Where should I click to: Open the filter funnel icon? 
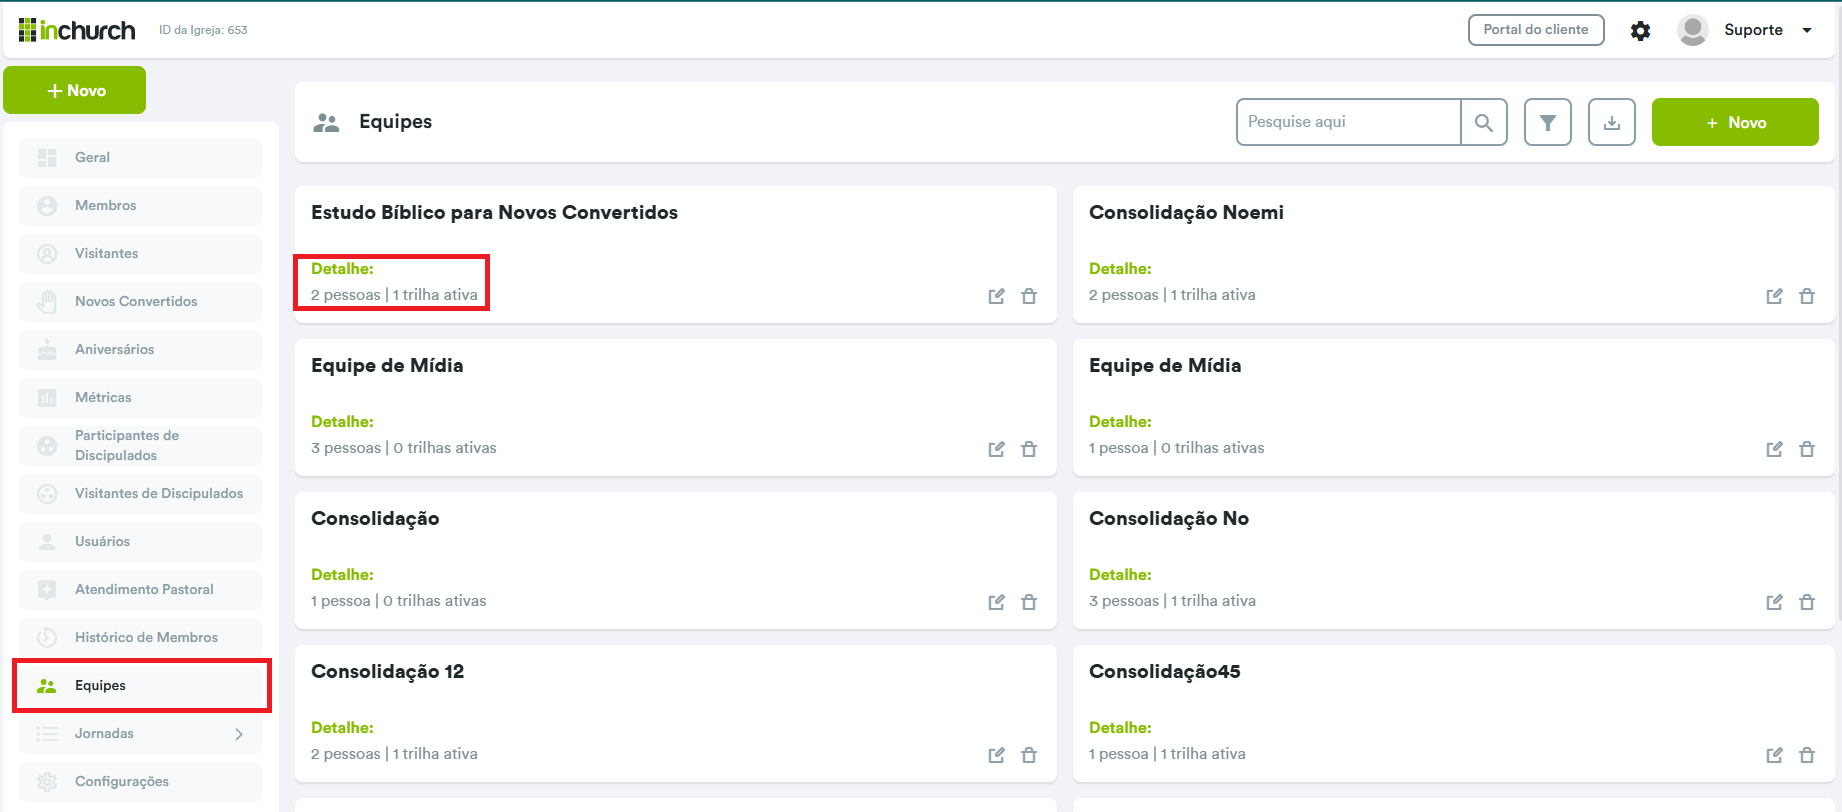1547,122
